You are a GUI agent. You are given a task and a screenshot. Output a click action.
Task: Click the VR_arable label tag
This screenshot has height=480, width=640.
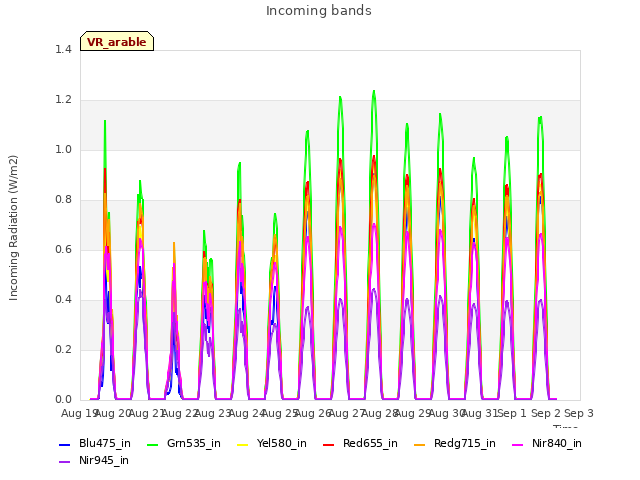pyautogui.click(x=117, y=41)
